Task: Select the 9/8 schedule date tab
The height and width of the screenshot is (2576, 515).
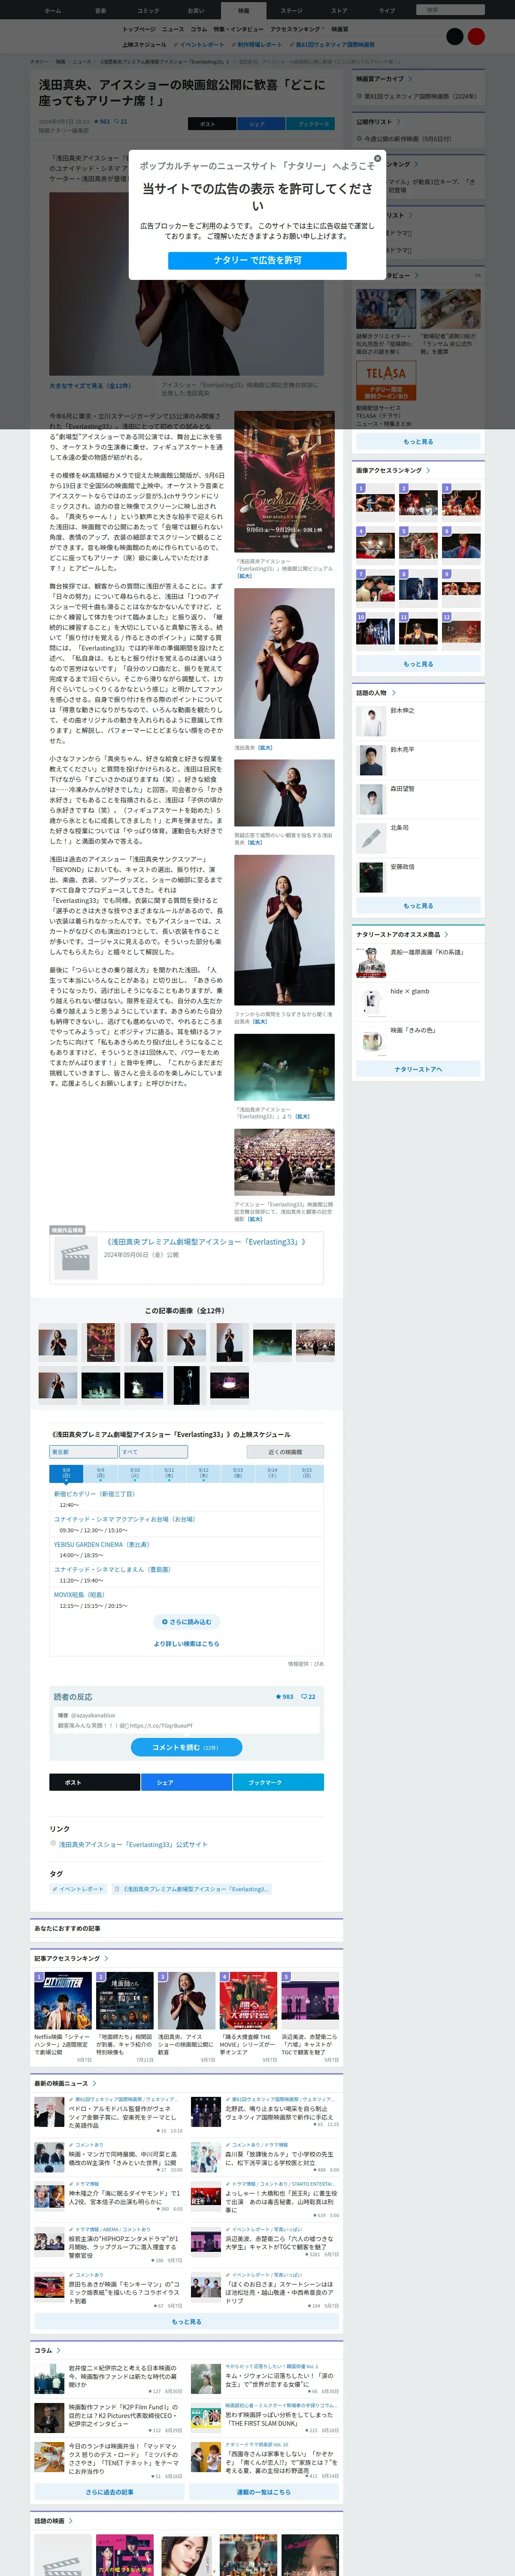Action: [66, 1473]
